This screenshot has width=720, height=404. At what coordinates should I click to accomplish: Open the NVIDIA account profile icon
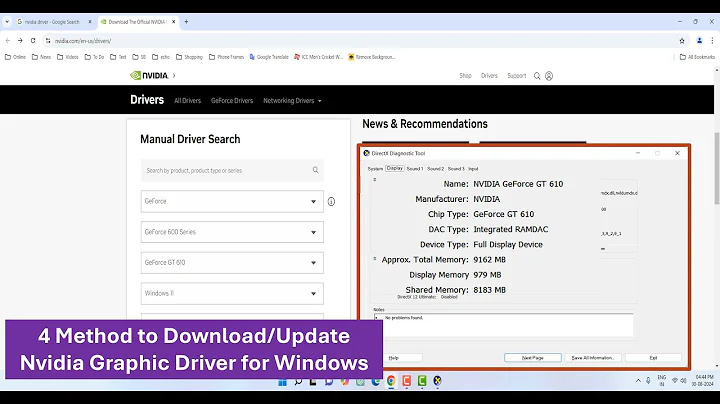click(x=549, y=76)
